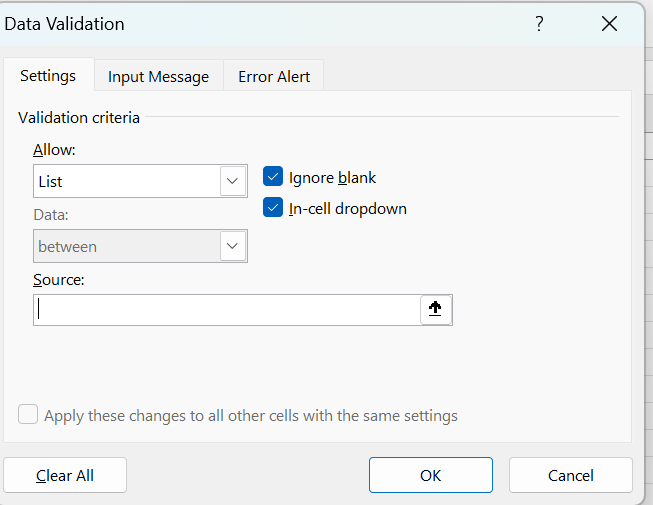The image size is (653, 505).
Task: Click the Clear All button
Action: click(65, 475)
